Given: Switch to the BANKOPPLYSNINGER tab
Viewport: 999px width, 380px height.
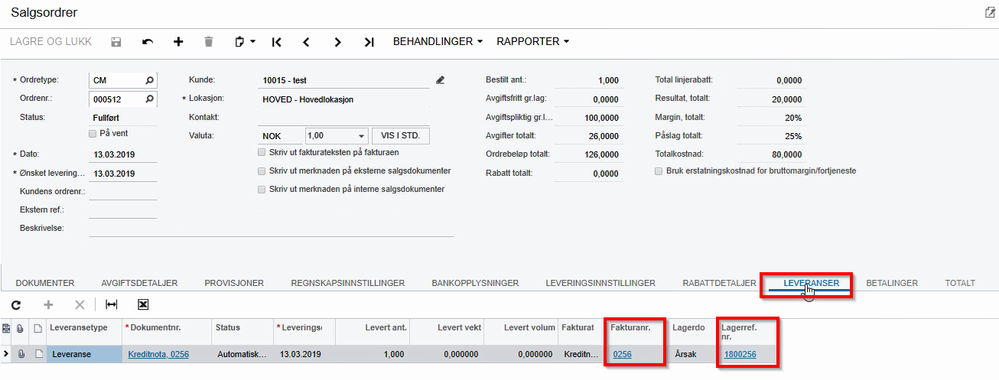Looking at the screenshot, I should [475, 283].
